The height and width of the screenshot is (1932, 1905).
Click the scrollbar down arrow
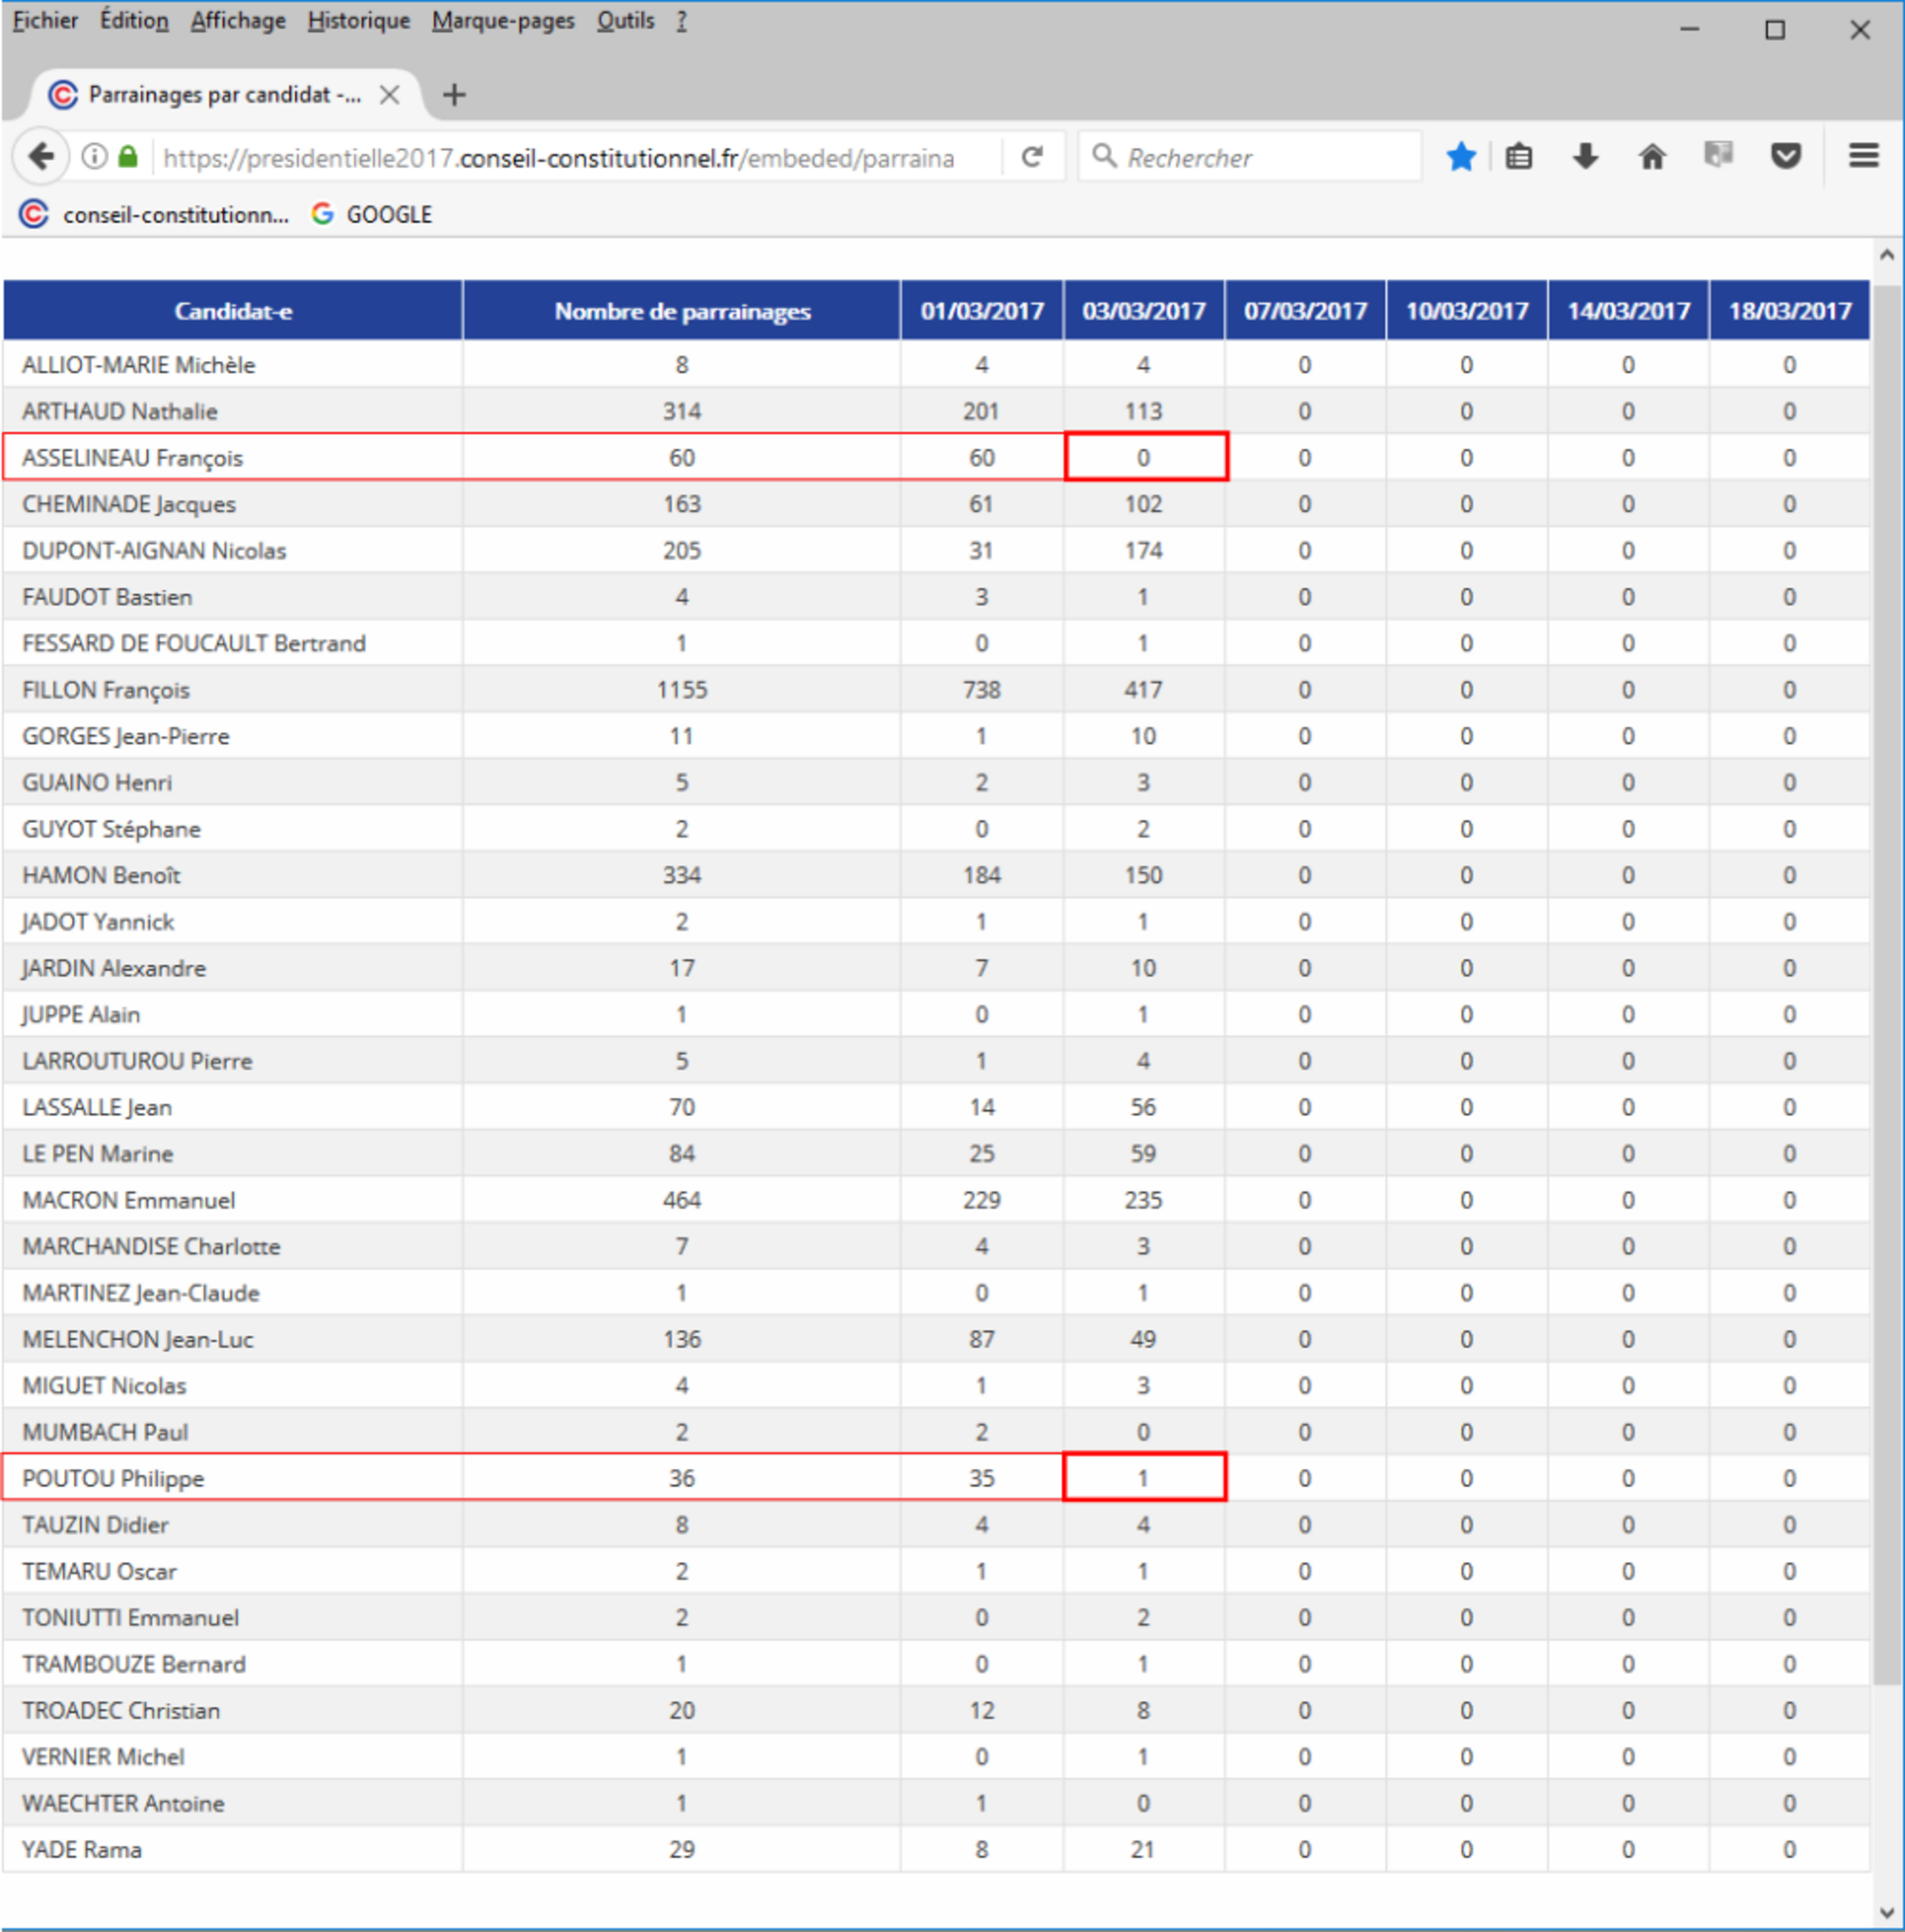1886,1912
